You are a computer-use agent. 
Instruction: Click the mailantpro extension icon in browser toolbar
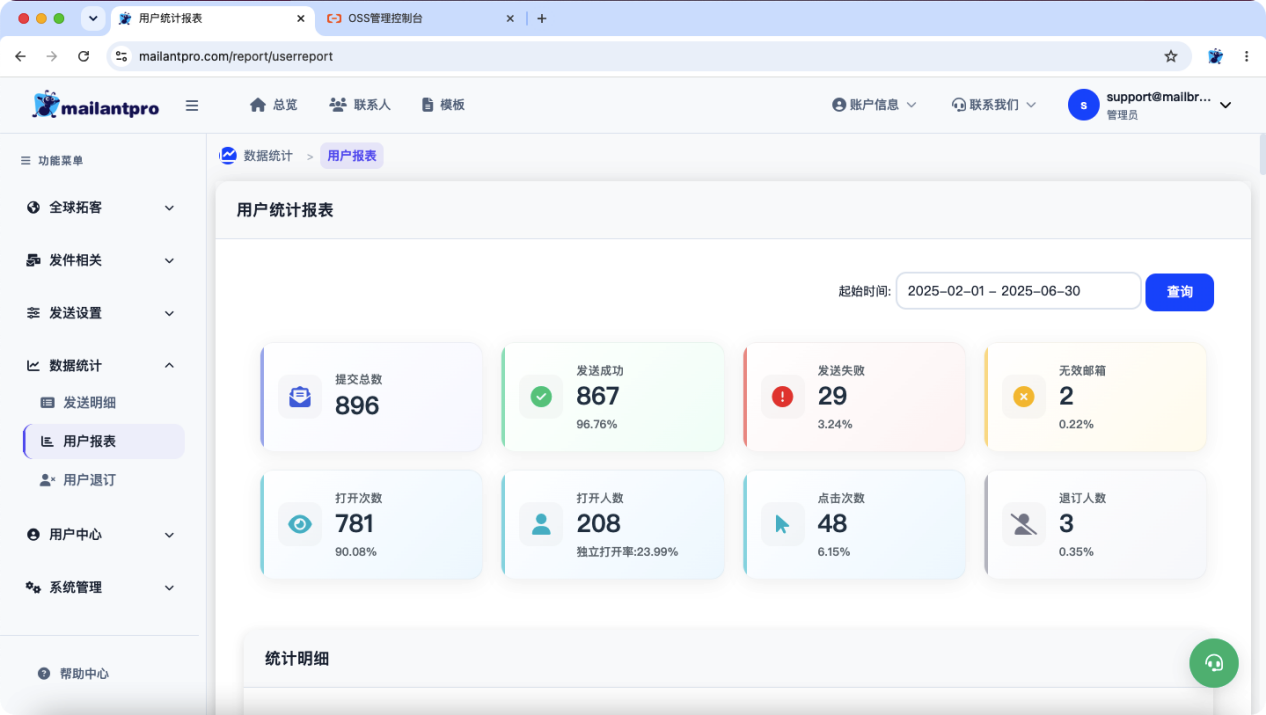[x=1215, y=56]
